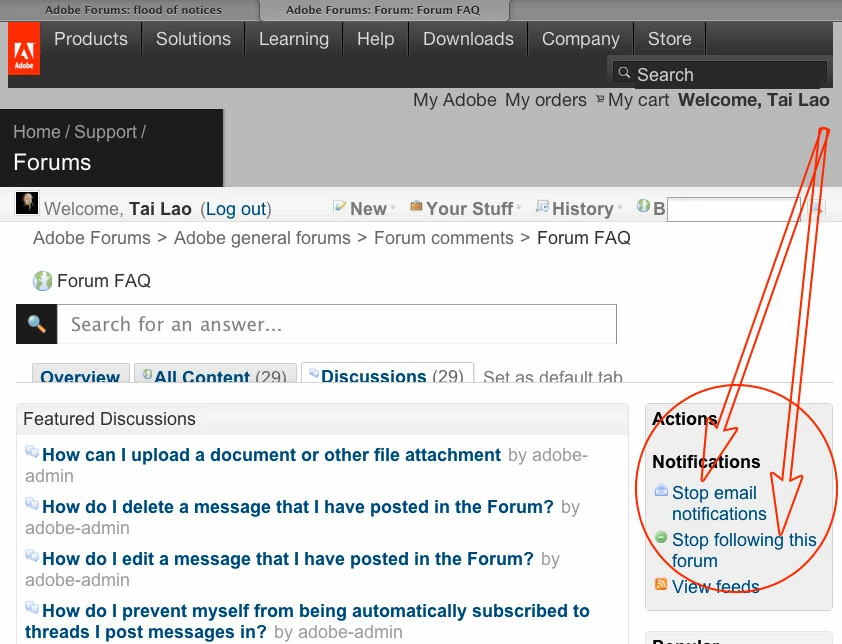Click the pencil icon next to New
842x644 pixels.
(x=339, y=206)
